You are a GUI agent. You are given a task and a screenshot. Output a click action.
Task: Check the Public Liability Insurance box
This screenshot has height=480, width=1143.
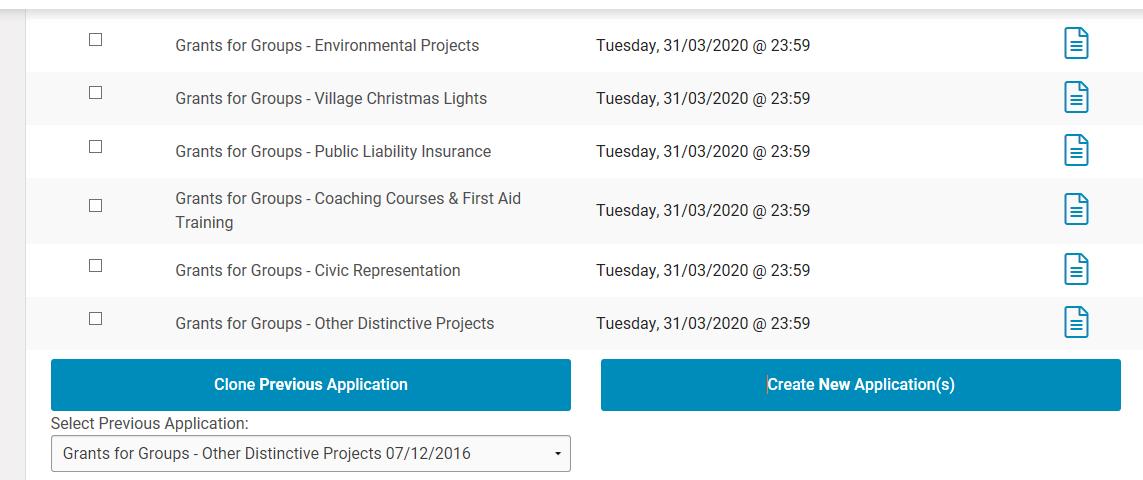[x=96, y=147]
